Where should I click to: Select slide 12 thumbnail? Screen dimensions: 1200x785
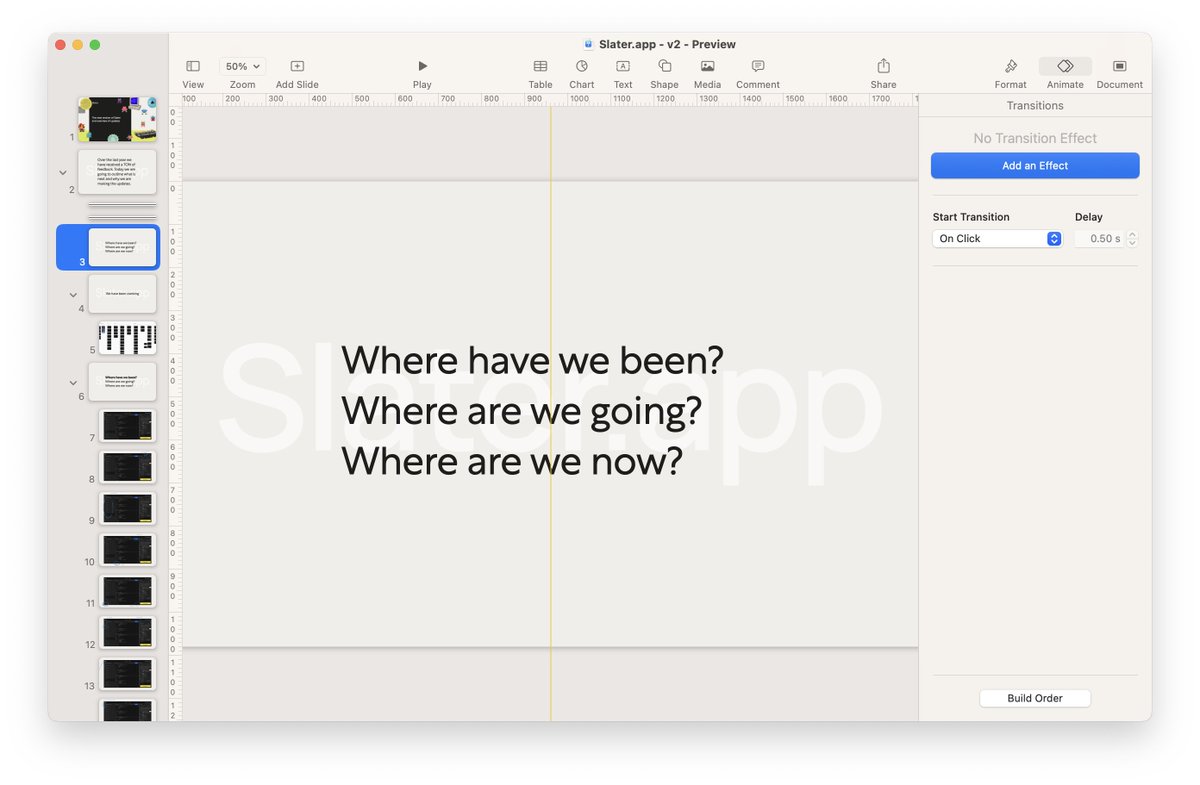point(127,632)
